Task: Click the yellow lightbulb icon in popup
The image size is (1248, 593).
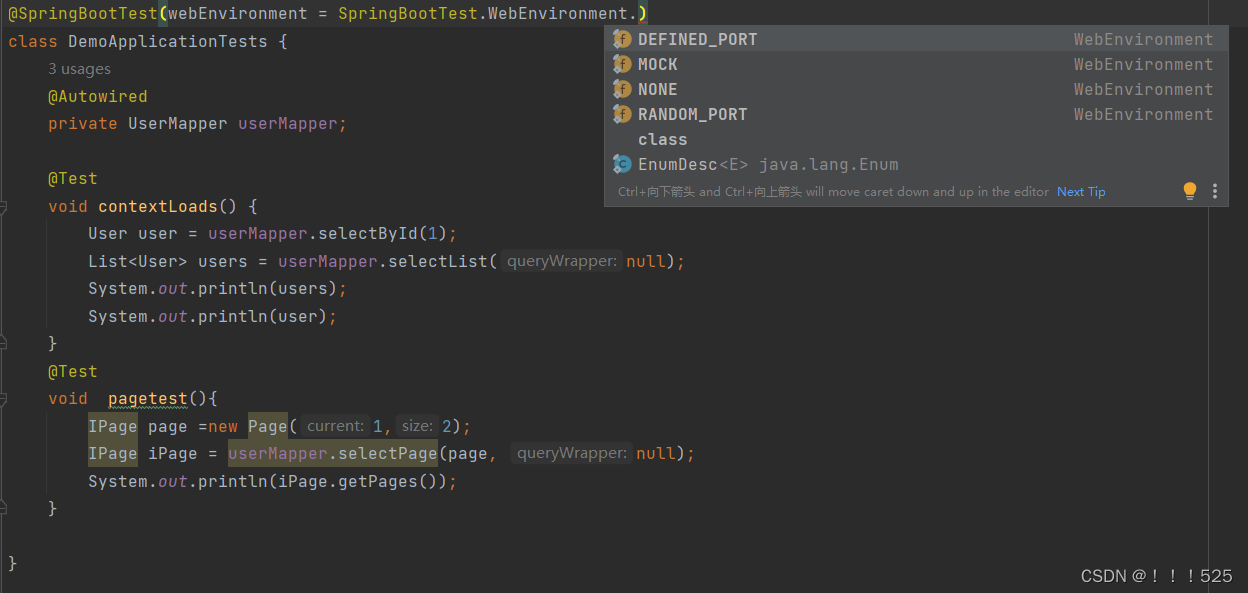Action: [1190, 190]
